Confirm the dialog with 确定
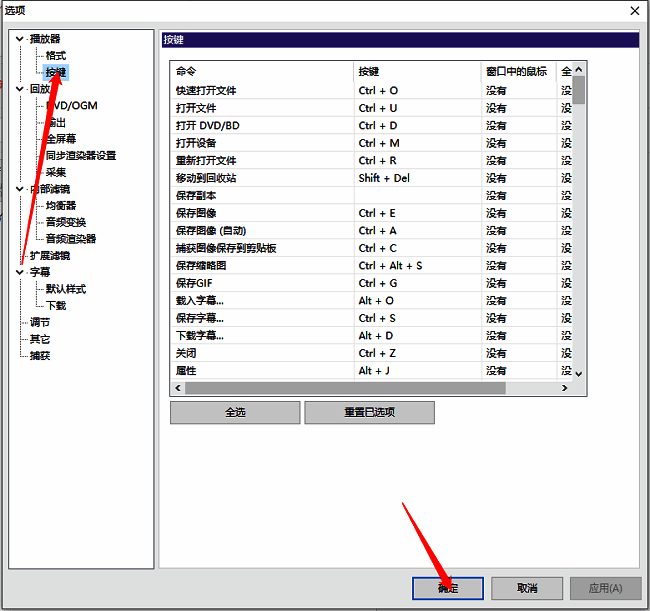Viewport: 650px width, 611px height. [x=448, y=588]
